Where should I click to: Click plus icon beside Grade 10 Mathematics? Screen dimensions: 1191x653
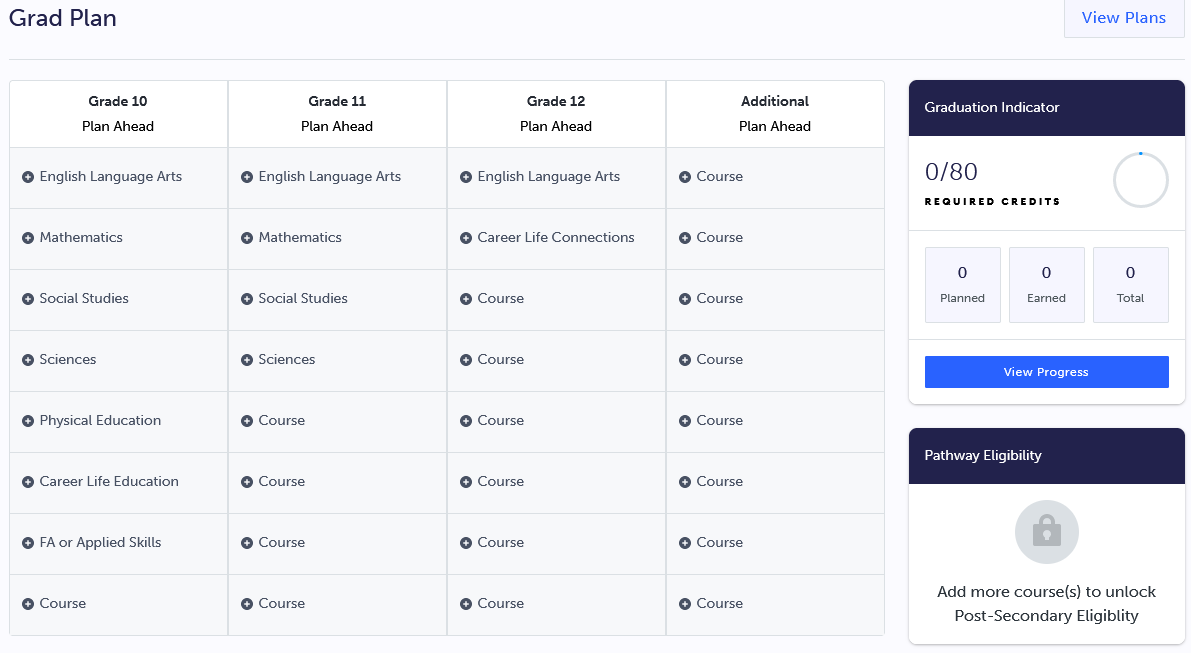click(x=28, y=238)
